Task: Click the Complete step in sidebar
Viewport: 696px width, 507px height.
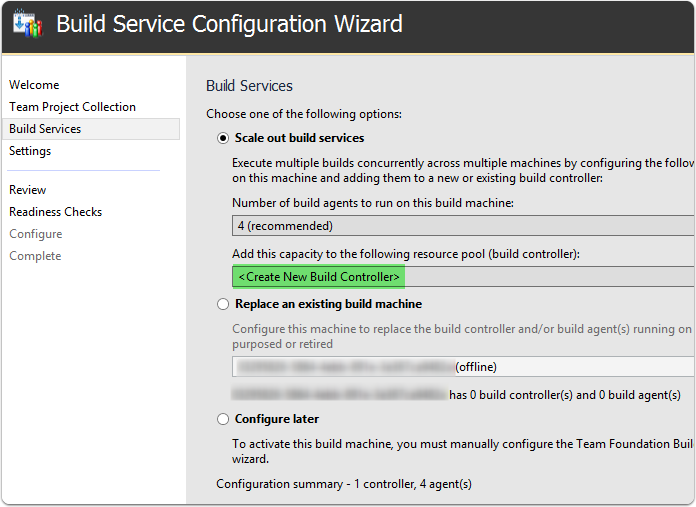Action: point(35,256)
